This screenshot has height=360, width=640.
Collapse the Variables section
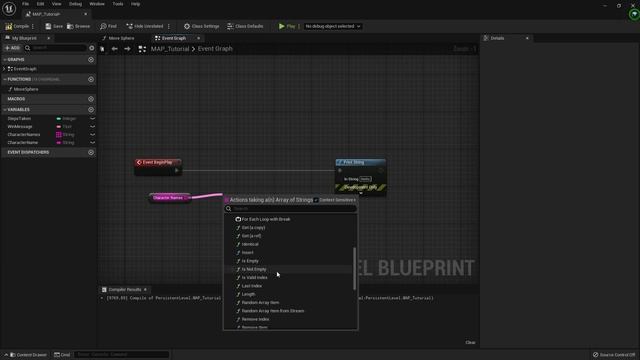pyautogui.click(x=5, y=110)
